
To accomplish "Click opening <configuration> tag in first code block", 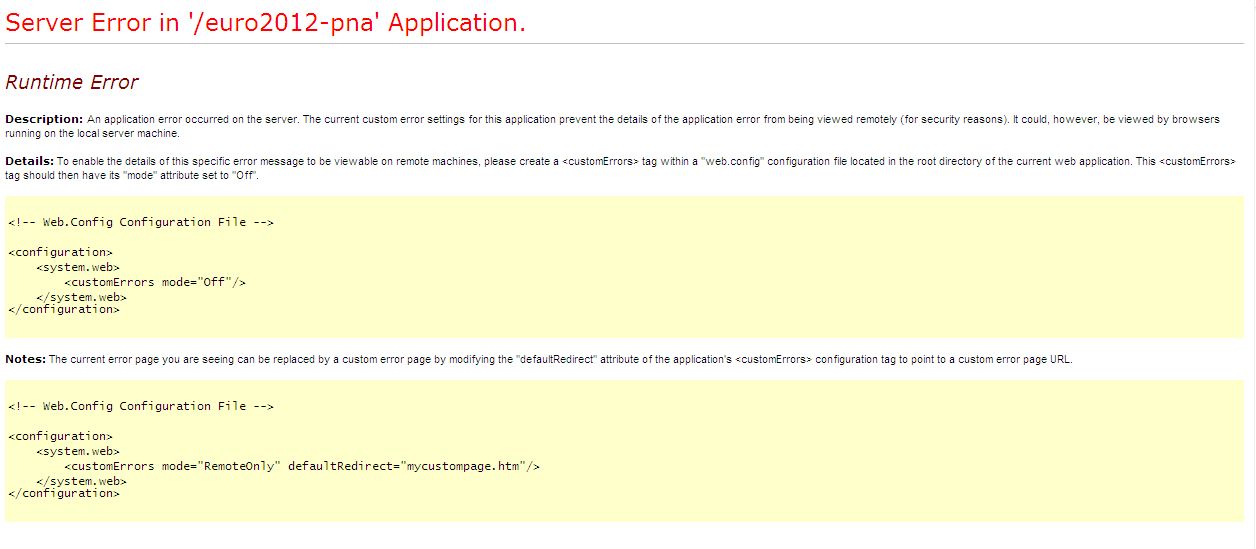I will (x=60, y=252).
